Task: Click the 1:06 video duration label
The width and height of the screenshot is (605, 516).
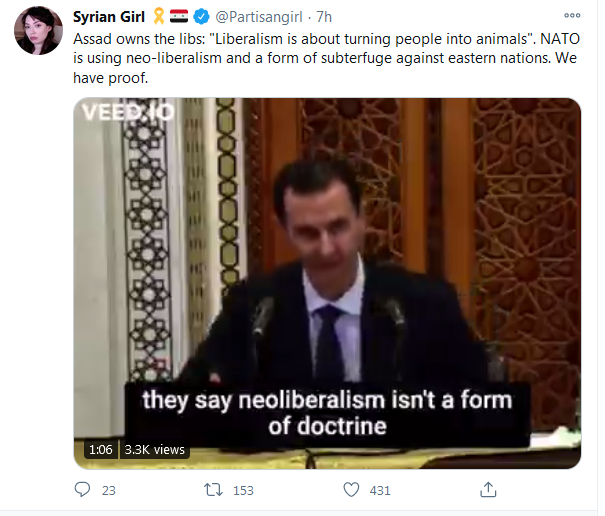Action: (100, 449)
